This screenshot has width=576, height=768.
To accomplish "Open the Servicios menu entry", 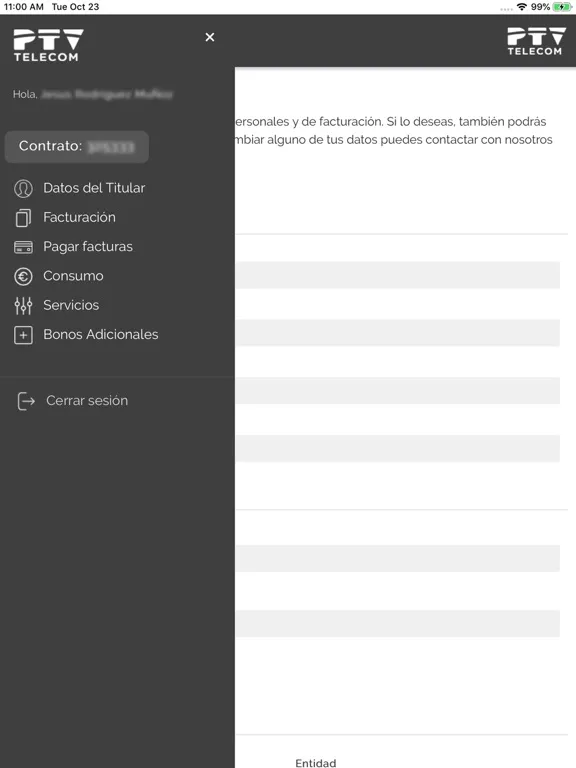I will pos(71,305).
